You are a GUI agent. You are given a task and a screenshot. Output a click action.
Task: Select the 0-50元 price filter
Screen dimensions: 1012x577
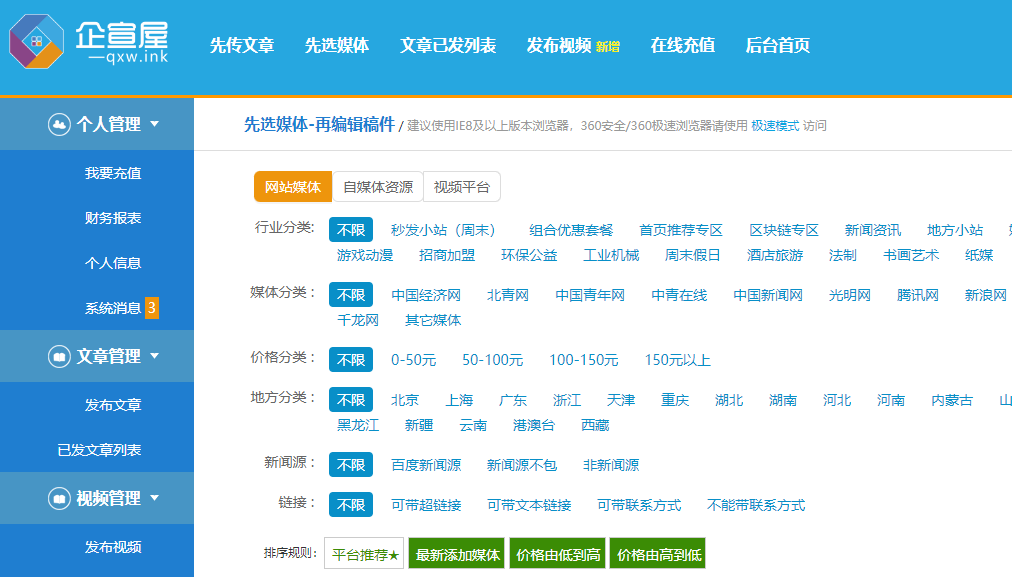413,360
